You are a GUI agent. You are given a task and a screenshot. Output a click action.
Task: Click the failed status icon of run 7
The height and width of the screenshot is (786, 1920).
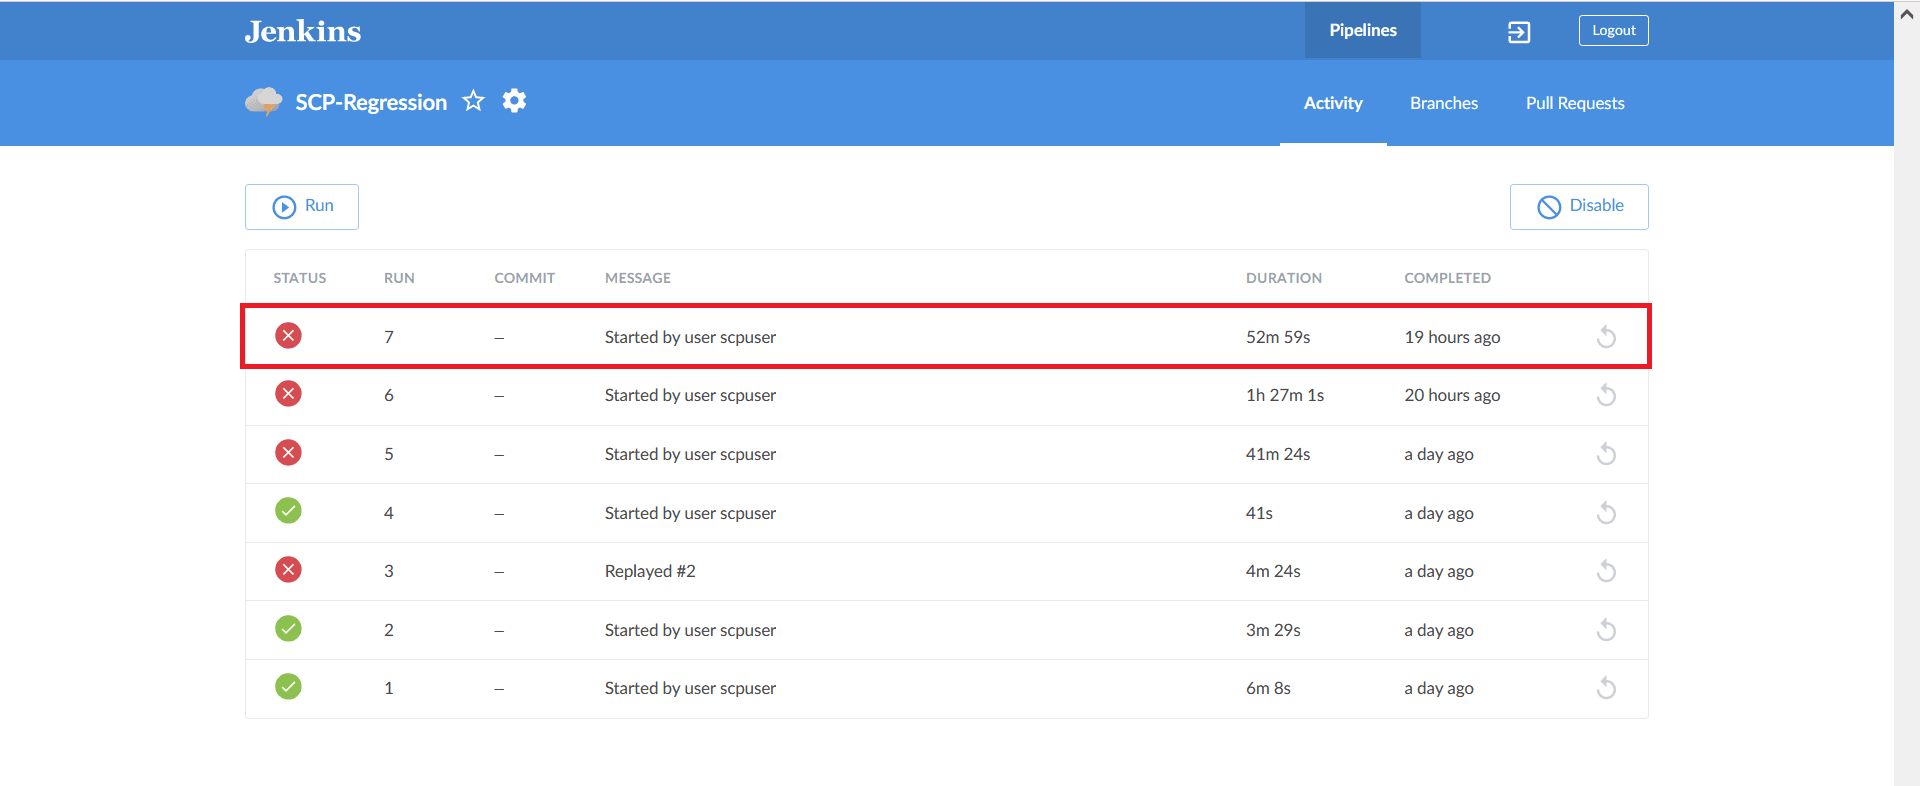pyautogui.click(x=288, y=335)
